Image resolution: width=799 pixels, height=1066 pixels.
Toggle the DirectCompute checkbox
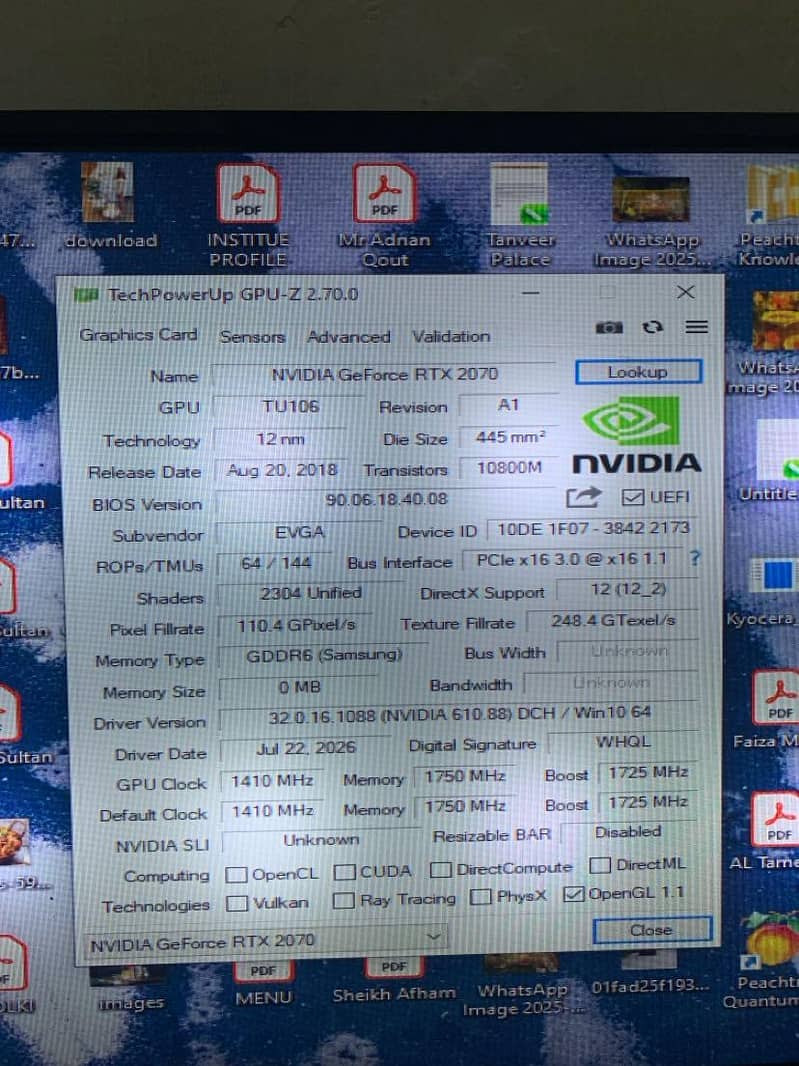tap(441, 869)
